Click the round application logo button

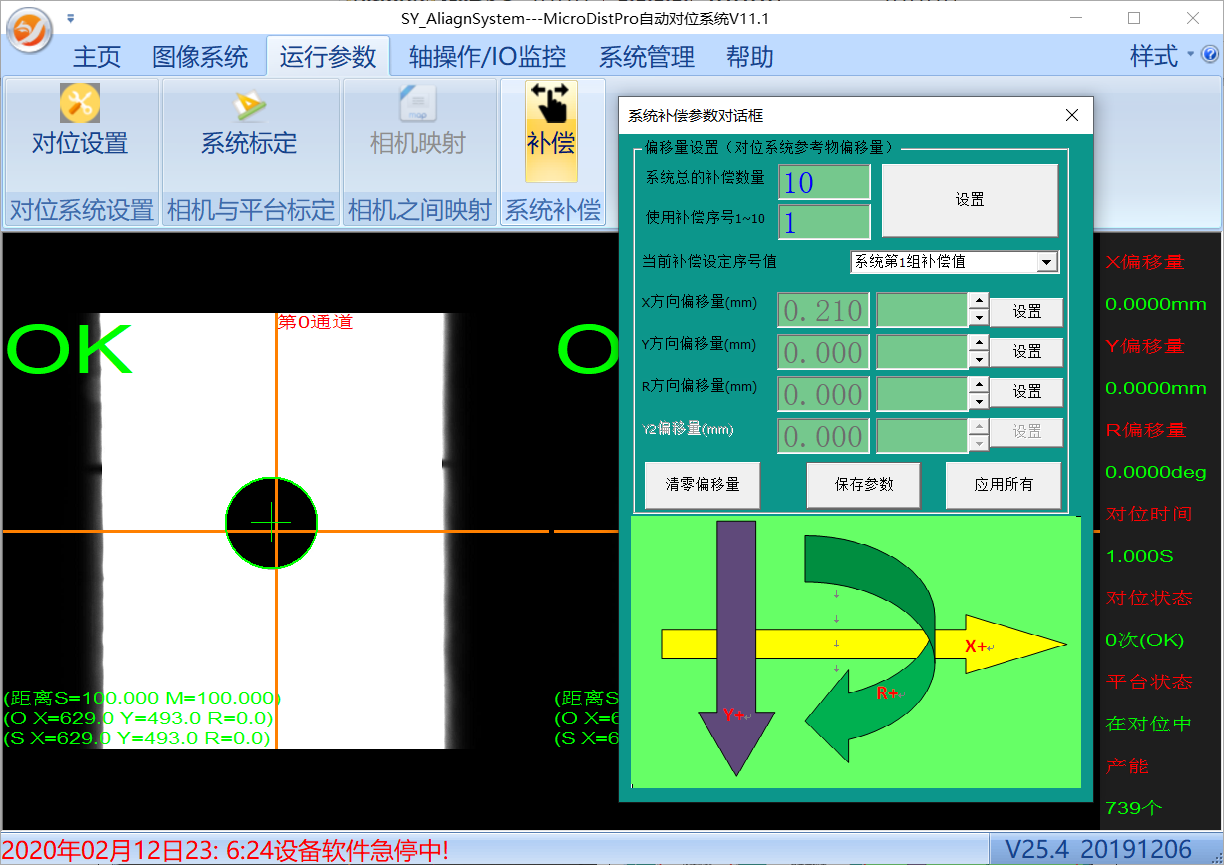[31, 31]
